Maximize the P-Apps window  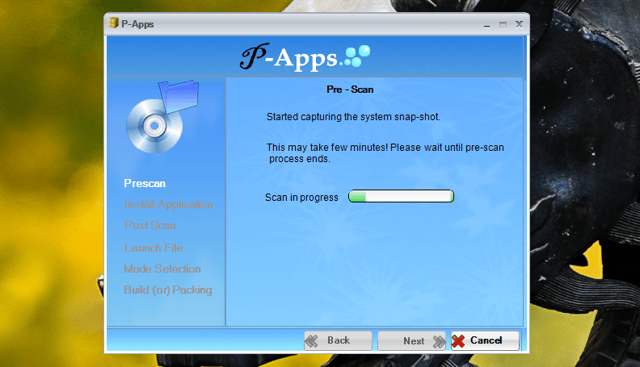(x=503, y=24)
